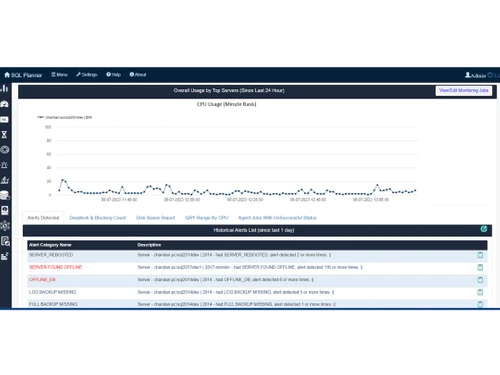The width and height of the screenshot is (500, 375).
Task: Click the CPU Usage (Minute Basis) chart title
Action: (226, 104)
